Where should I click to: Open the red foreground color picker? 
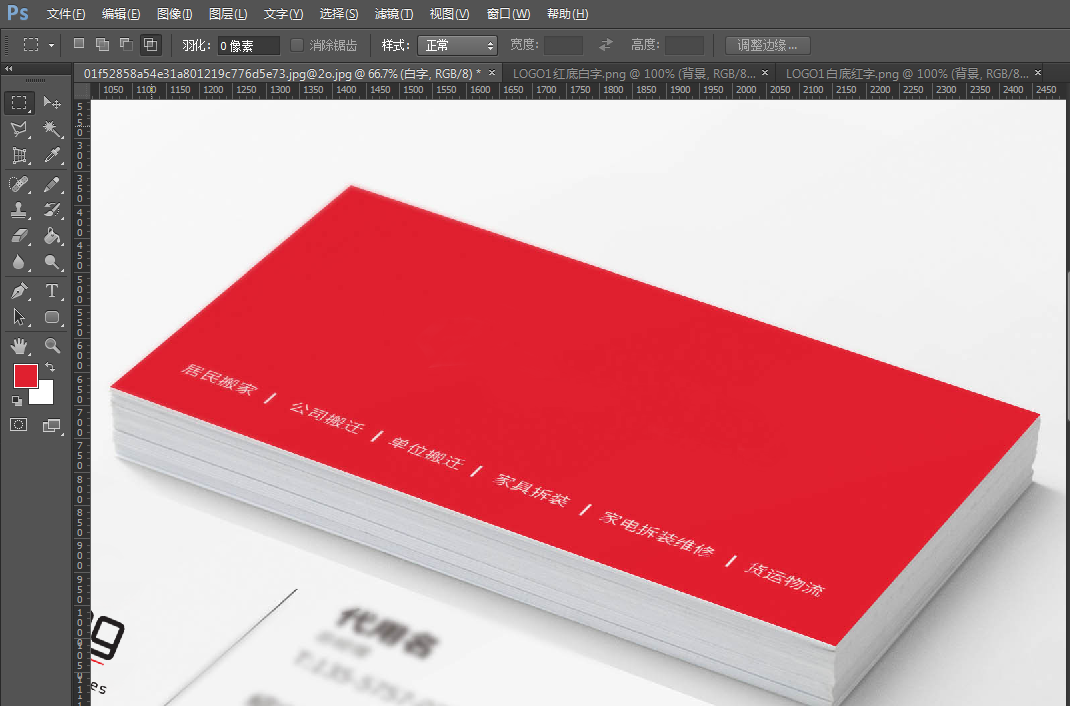[25, 375]
